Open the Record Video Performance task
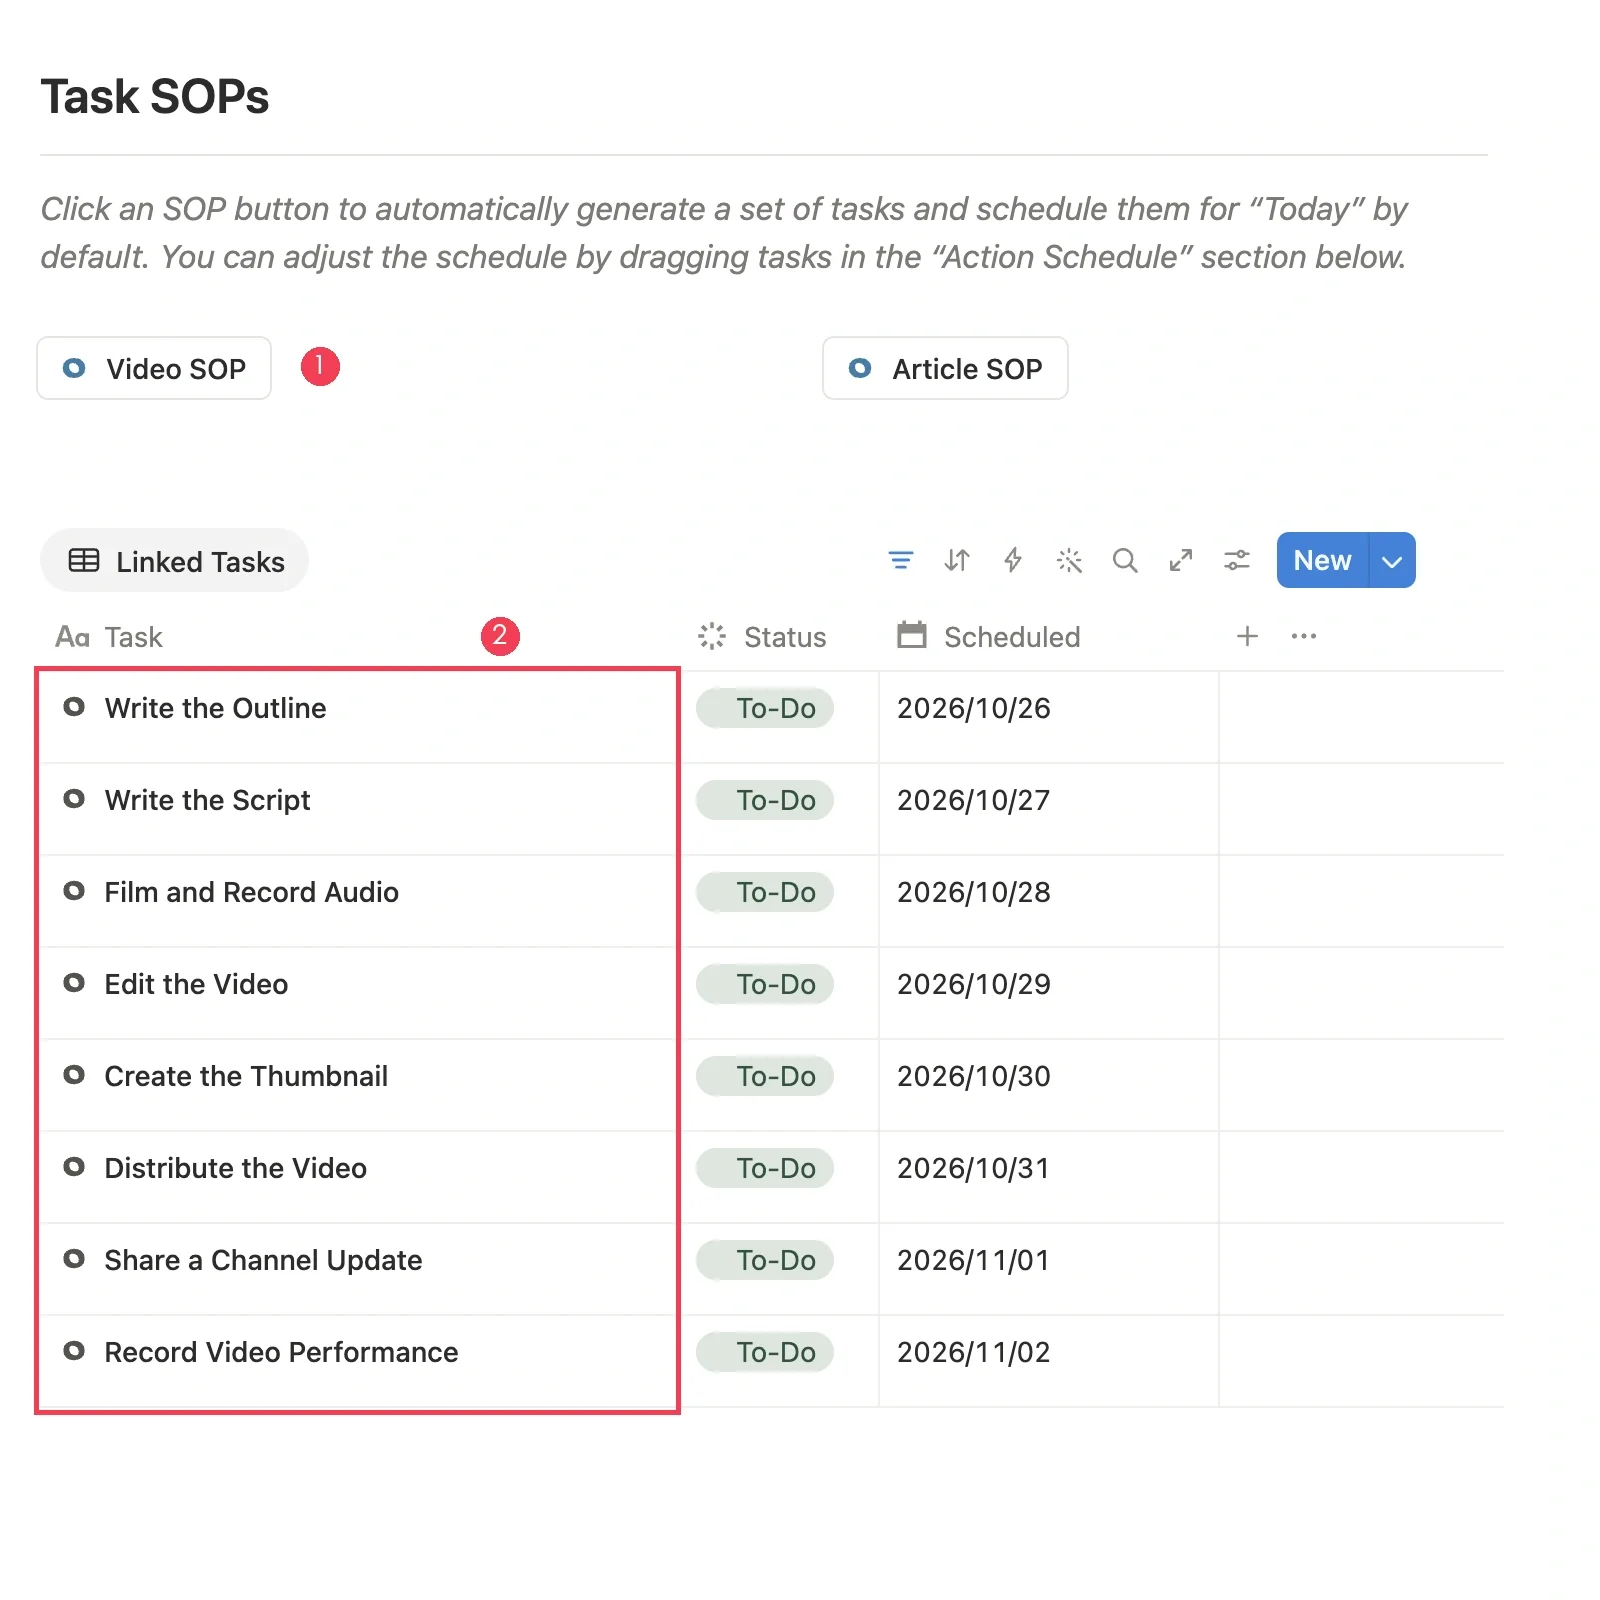Viewport: 1600px width, 1600px height. [281, 1352]
